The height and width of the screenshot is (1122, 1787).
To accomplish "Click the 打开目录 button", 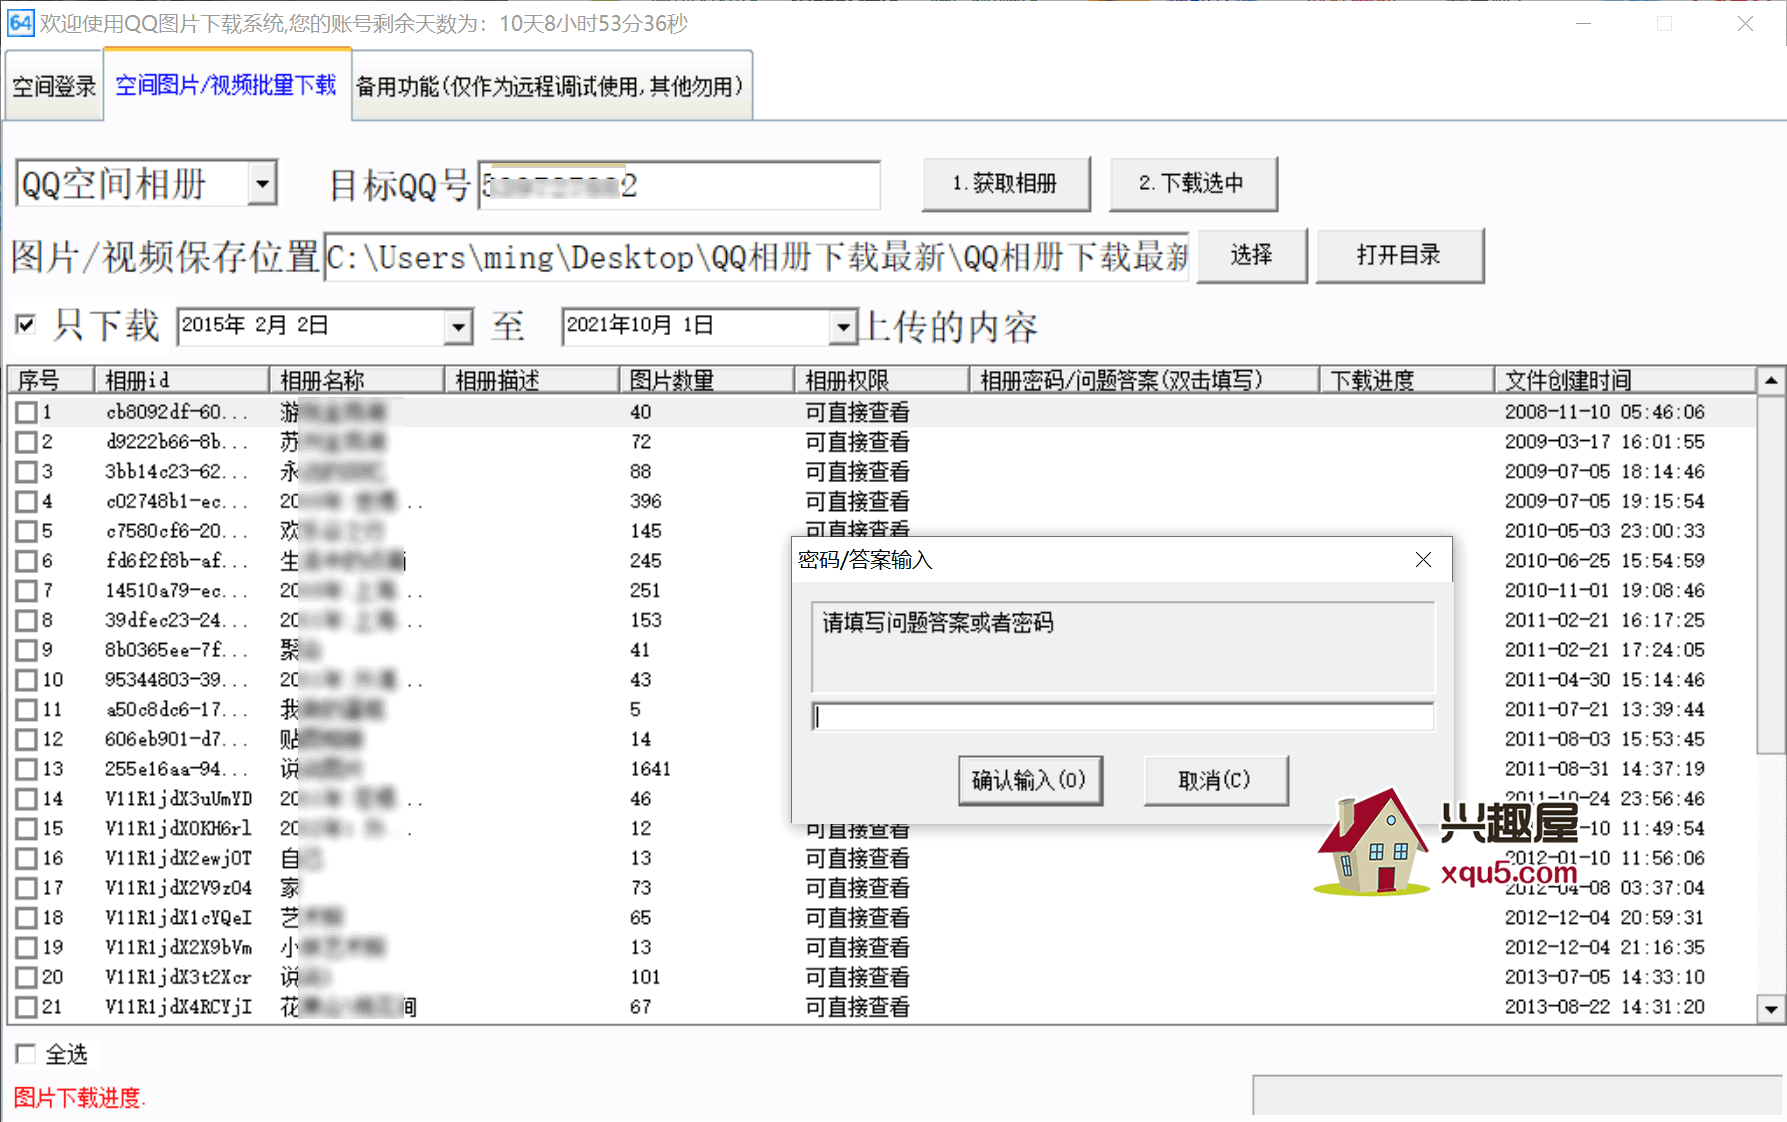I will click(x=1399, y=255).
